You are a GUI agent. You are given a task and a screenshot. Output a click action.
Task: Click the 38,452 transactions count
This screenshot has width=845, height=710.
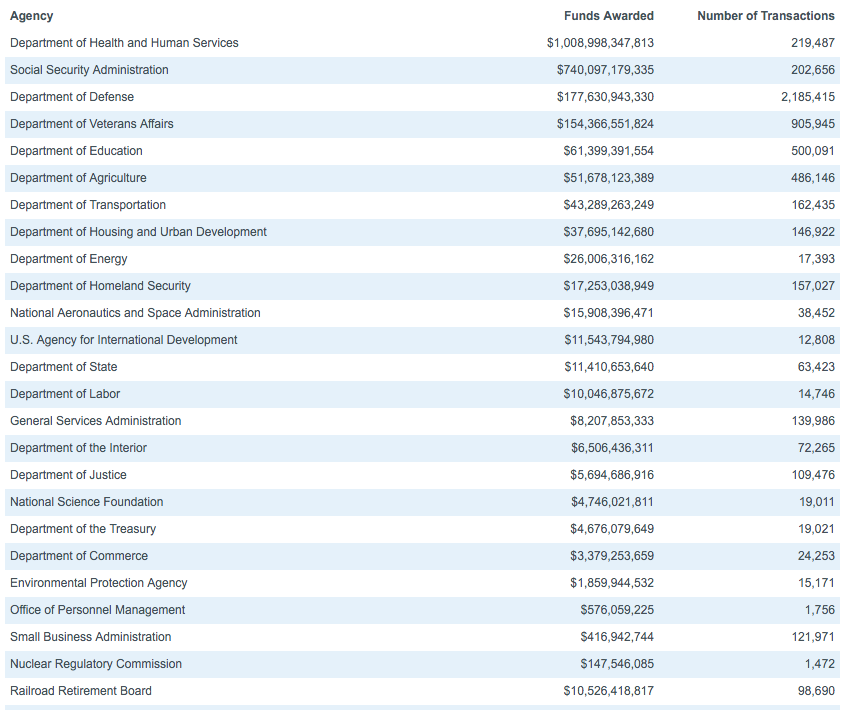point(816,313)
